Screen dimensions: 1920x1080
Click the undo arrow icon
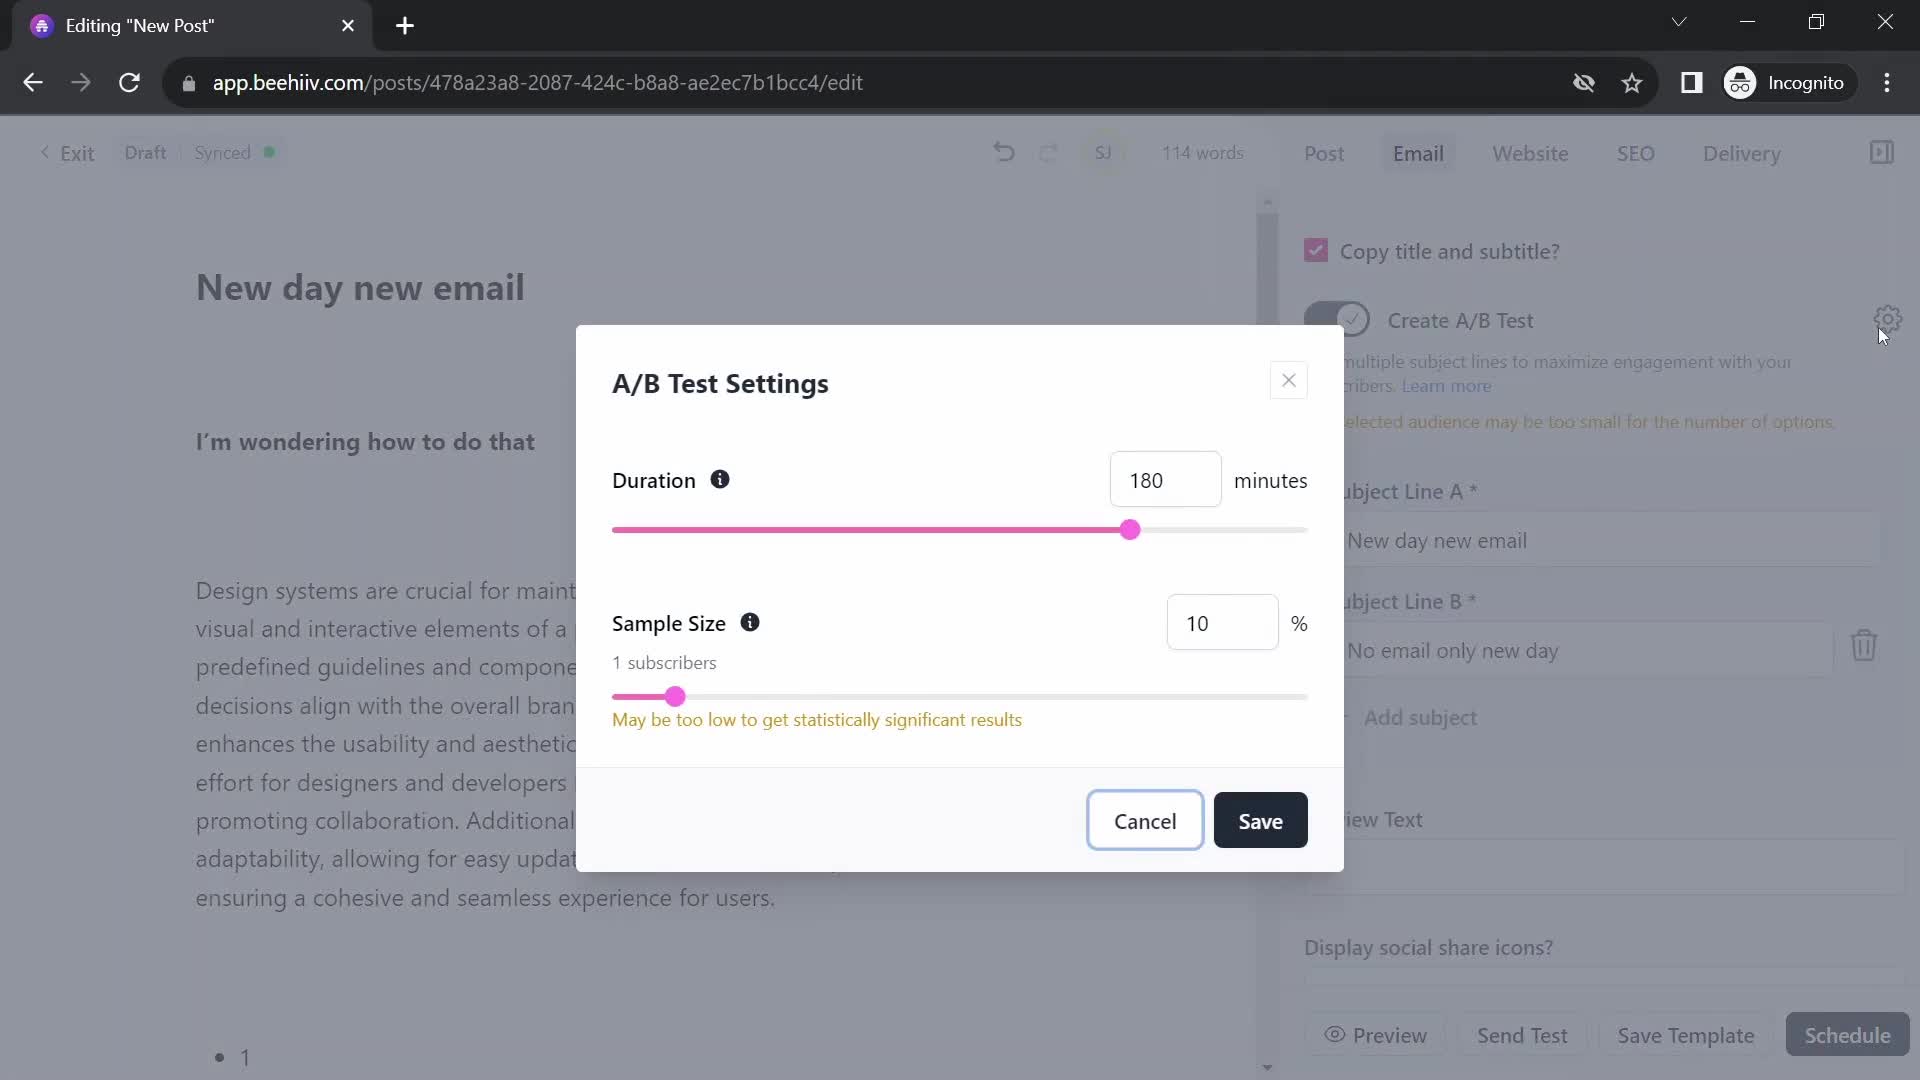tap(1004, 153)
